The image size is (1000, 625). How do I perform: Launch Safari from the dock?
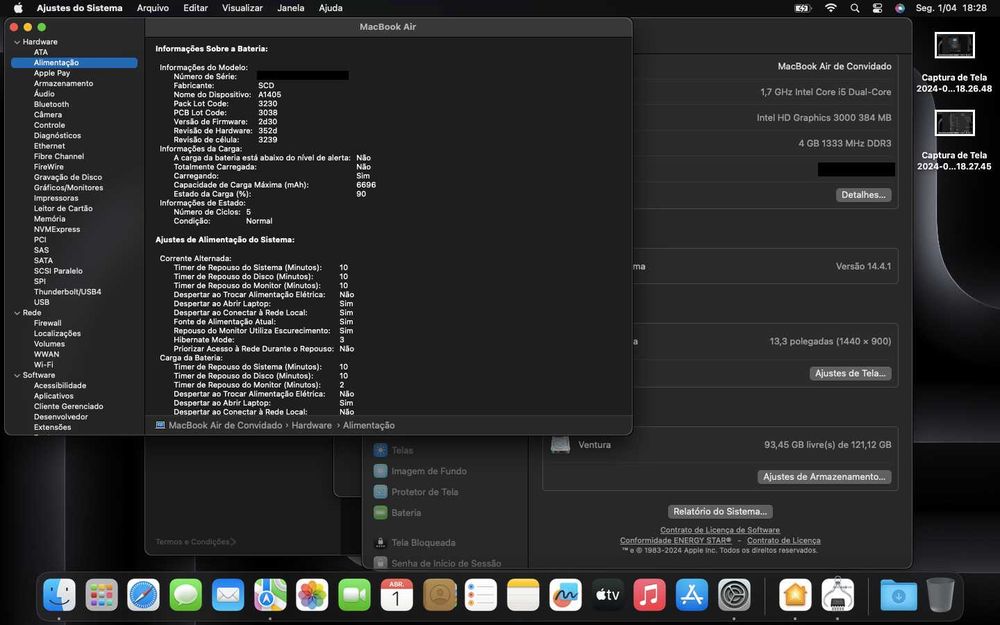coord(143,595)
